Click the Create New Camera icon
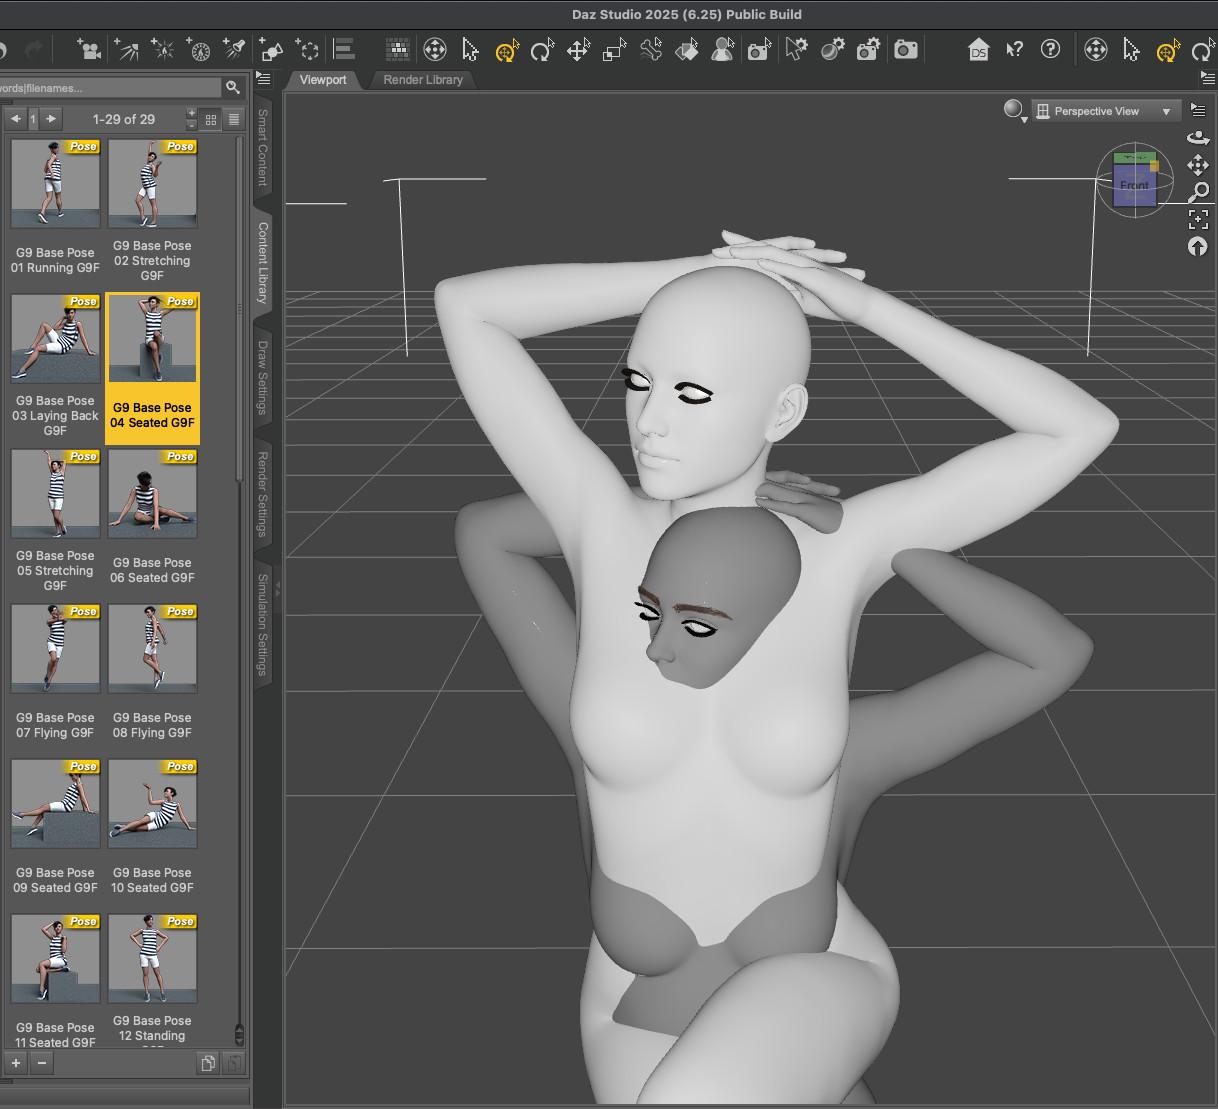 90,49
